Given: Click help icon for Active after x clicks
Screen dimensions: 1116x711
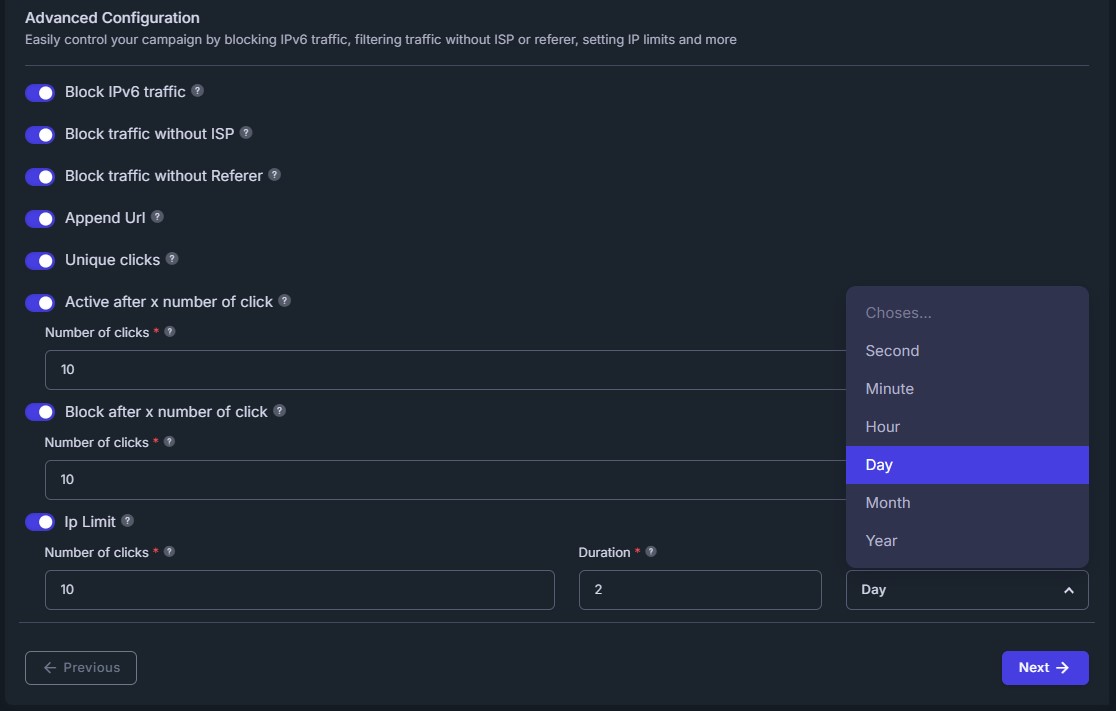Looking at the screenshot, I should point(285,301).
